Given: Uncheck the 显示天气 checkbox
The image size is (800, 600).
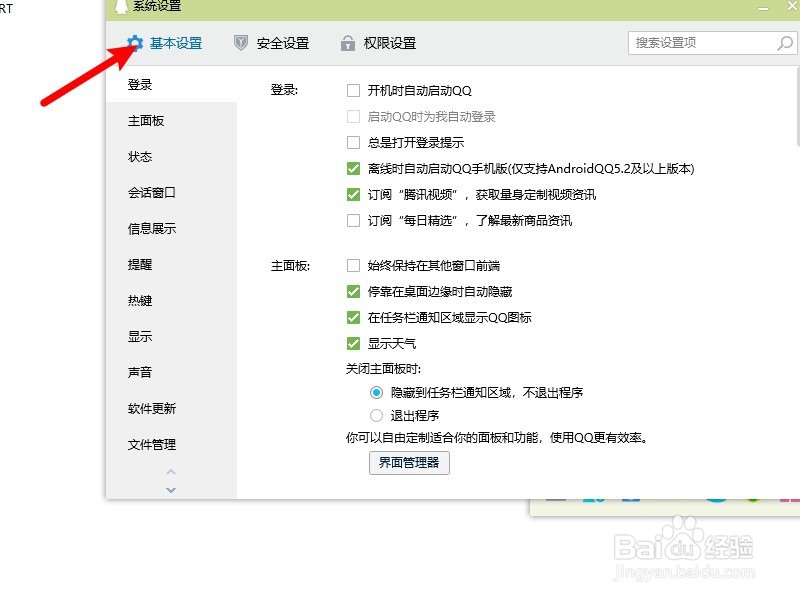Looking at the screenshot, I should pos(353,343).
